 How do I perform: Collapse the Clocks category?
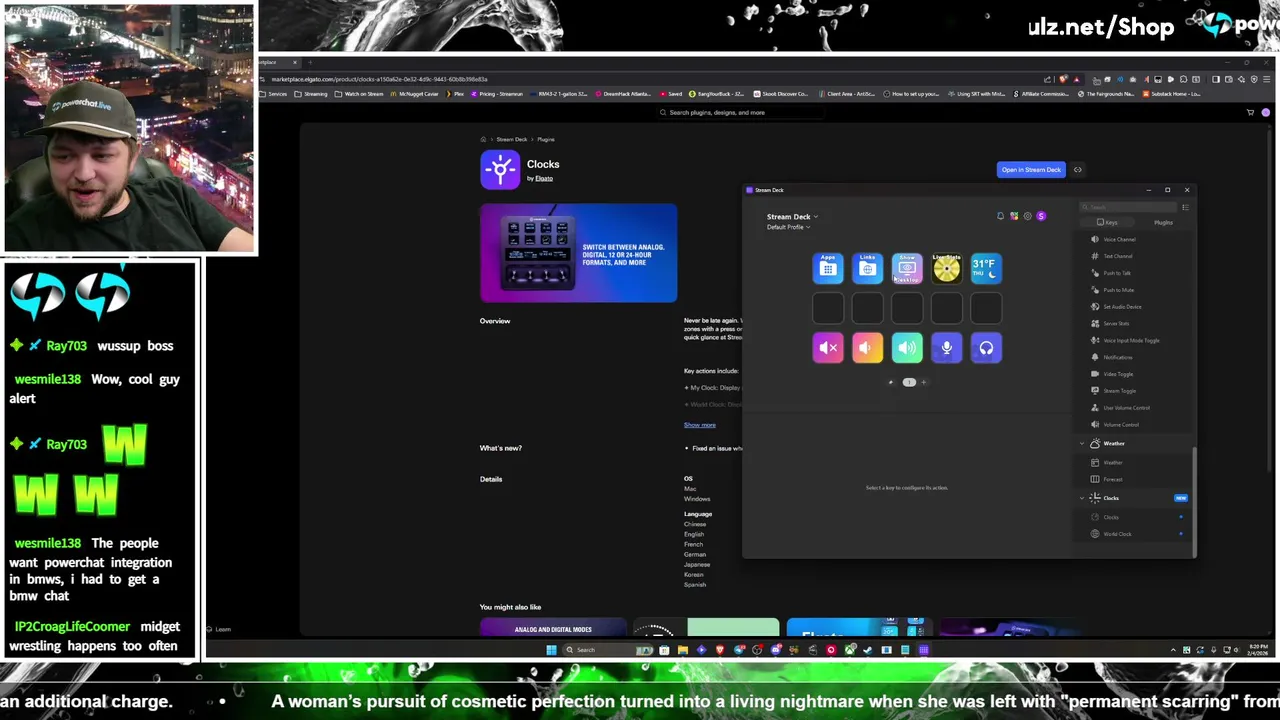[x=1082, y=498]
